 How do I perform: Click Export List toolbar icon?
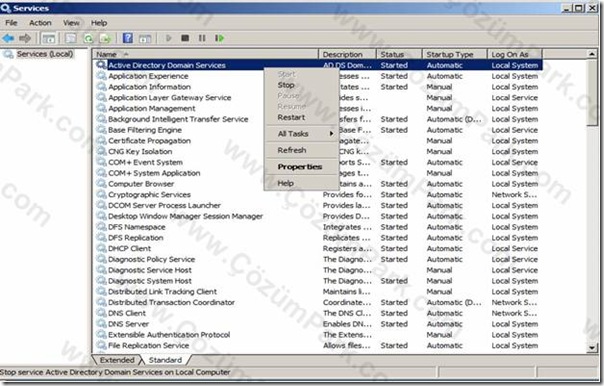[106, 38]
